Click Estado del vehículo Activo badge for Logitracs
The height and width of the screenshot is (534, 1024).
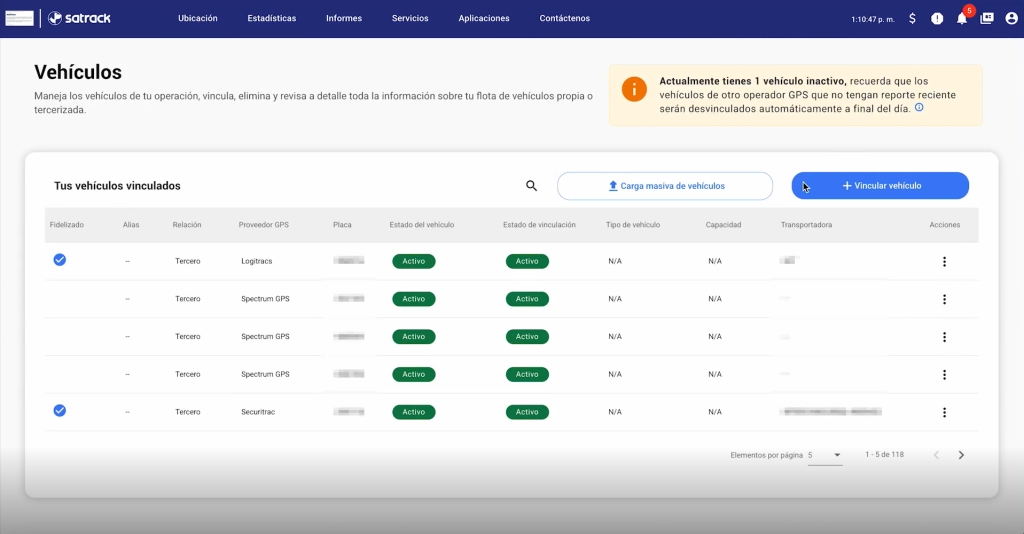point(413,261)
